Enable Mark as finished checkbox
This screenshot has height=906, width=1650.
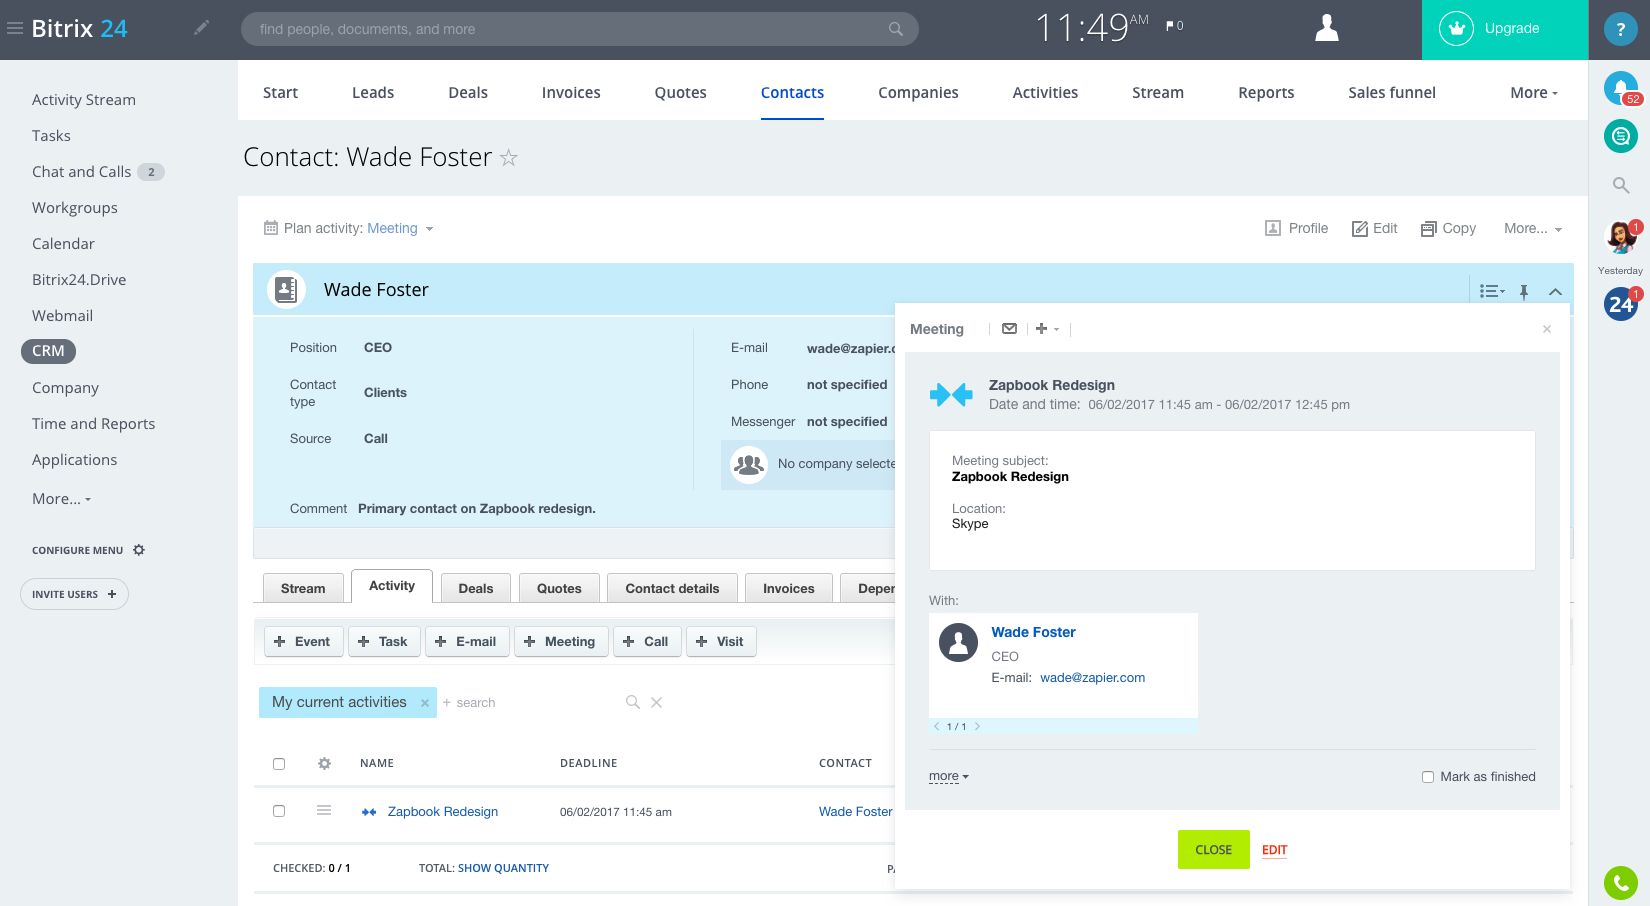pos(1428,777)
